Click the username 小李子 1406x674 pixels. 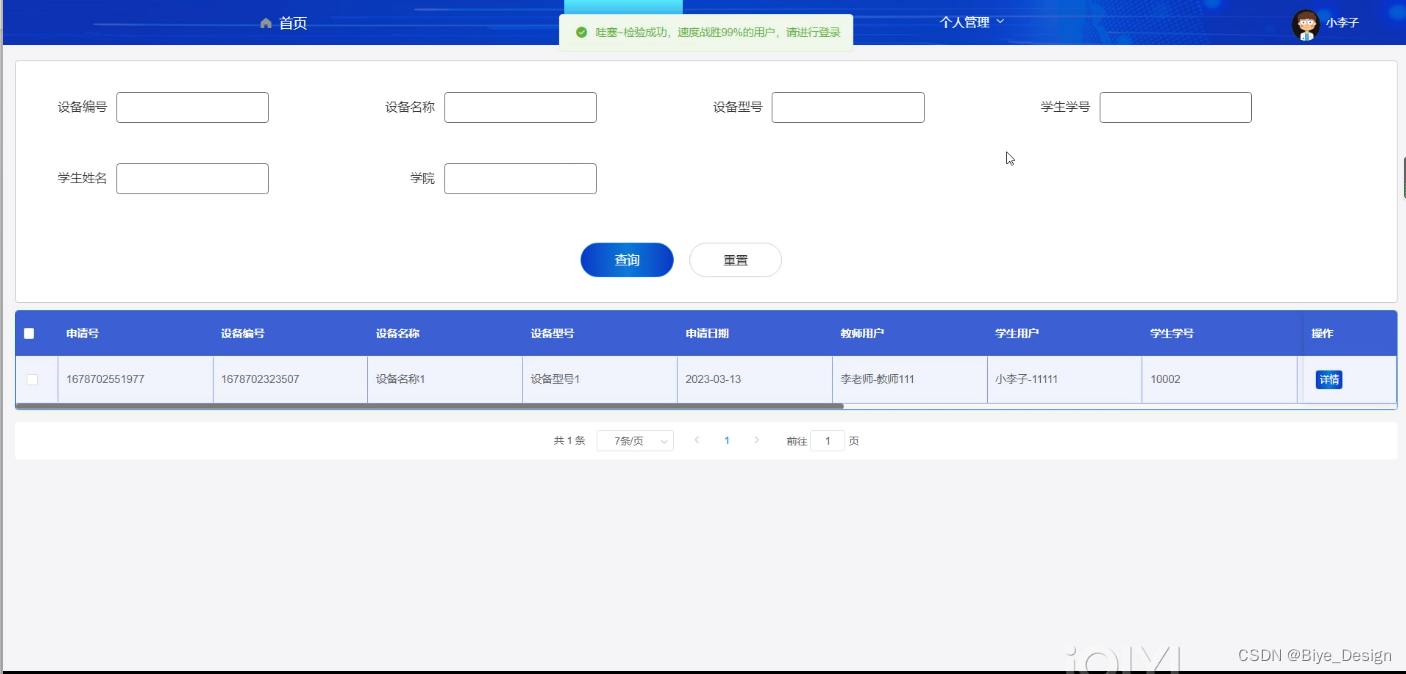[1342, 22]
